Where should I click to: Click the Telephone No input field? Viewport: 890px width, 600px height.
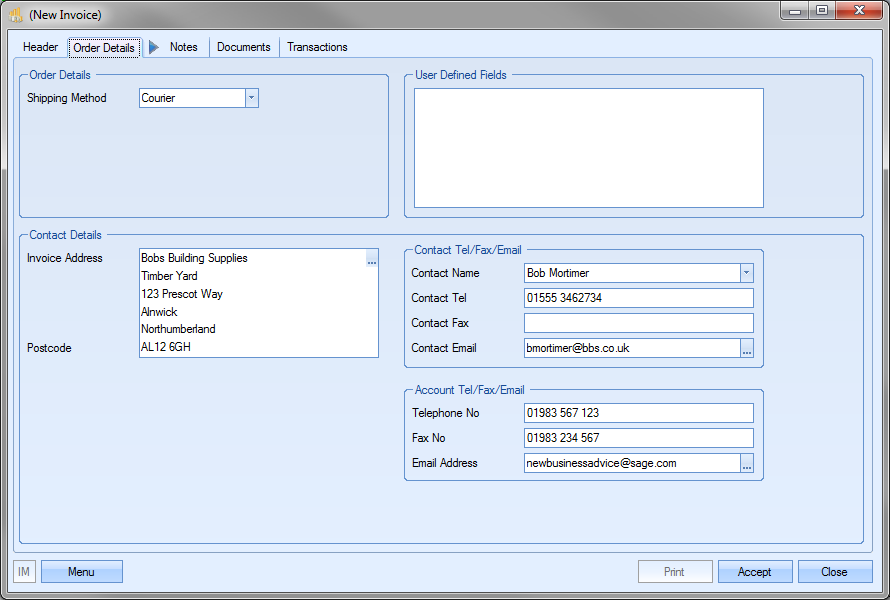tap(638, 413)
